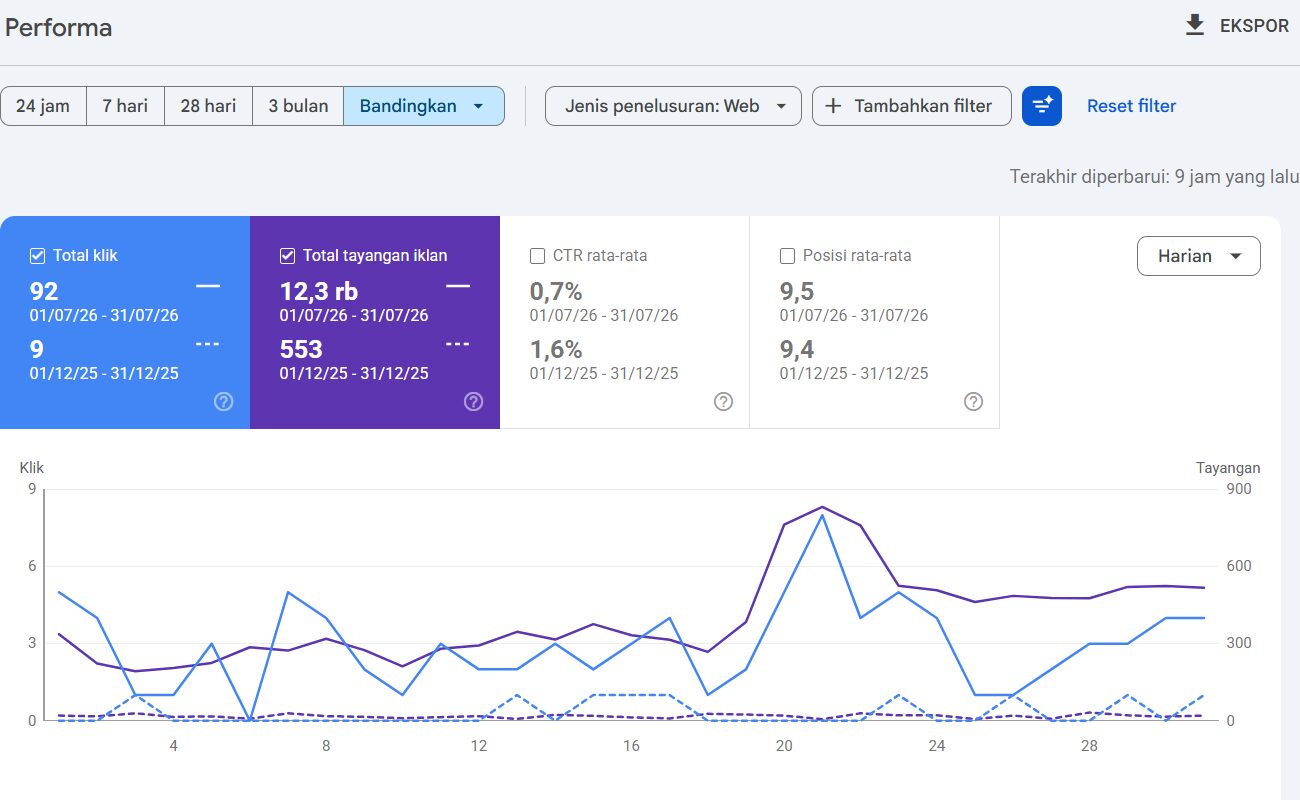This screenshot has height=800, width=1300.
Task: Click the 9,4 average position value
Action: (797, 349)
